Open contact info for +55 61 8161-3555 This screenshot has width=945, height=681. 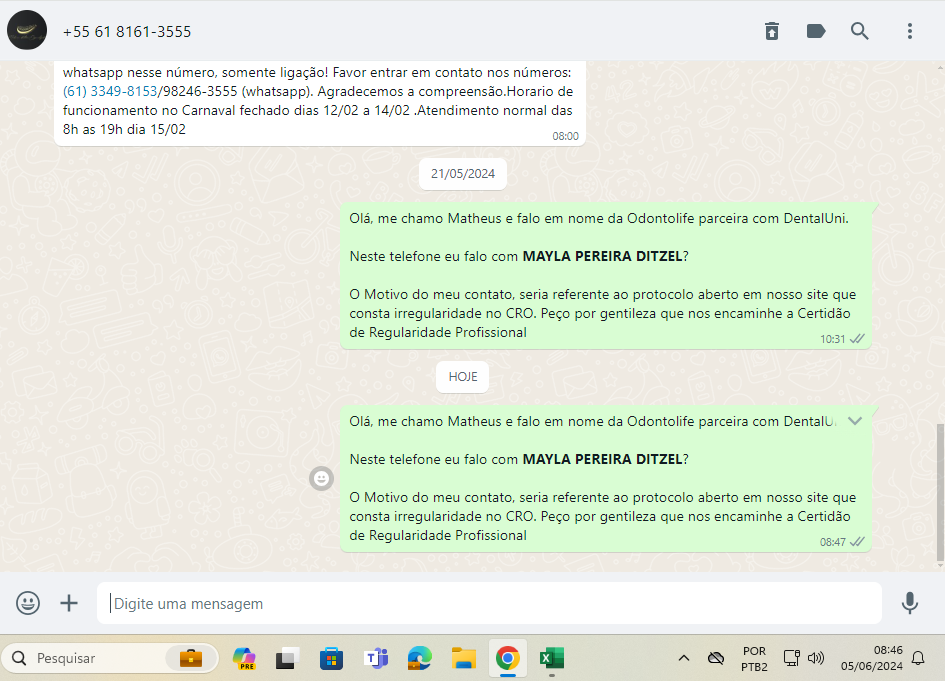[127, 32]
